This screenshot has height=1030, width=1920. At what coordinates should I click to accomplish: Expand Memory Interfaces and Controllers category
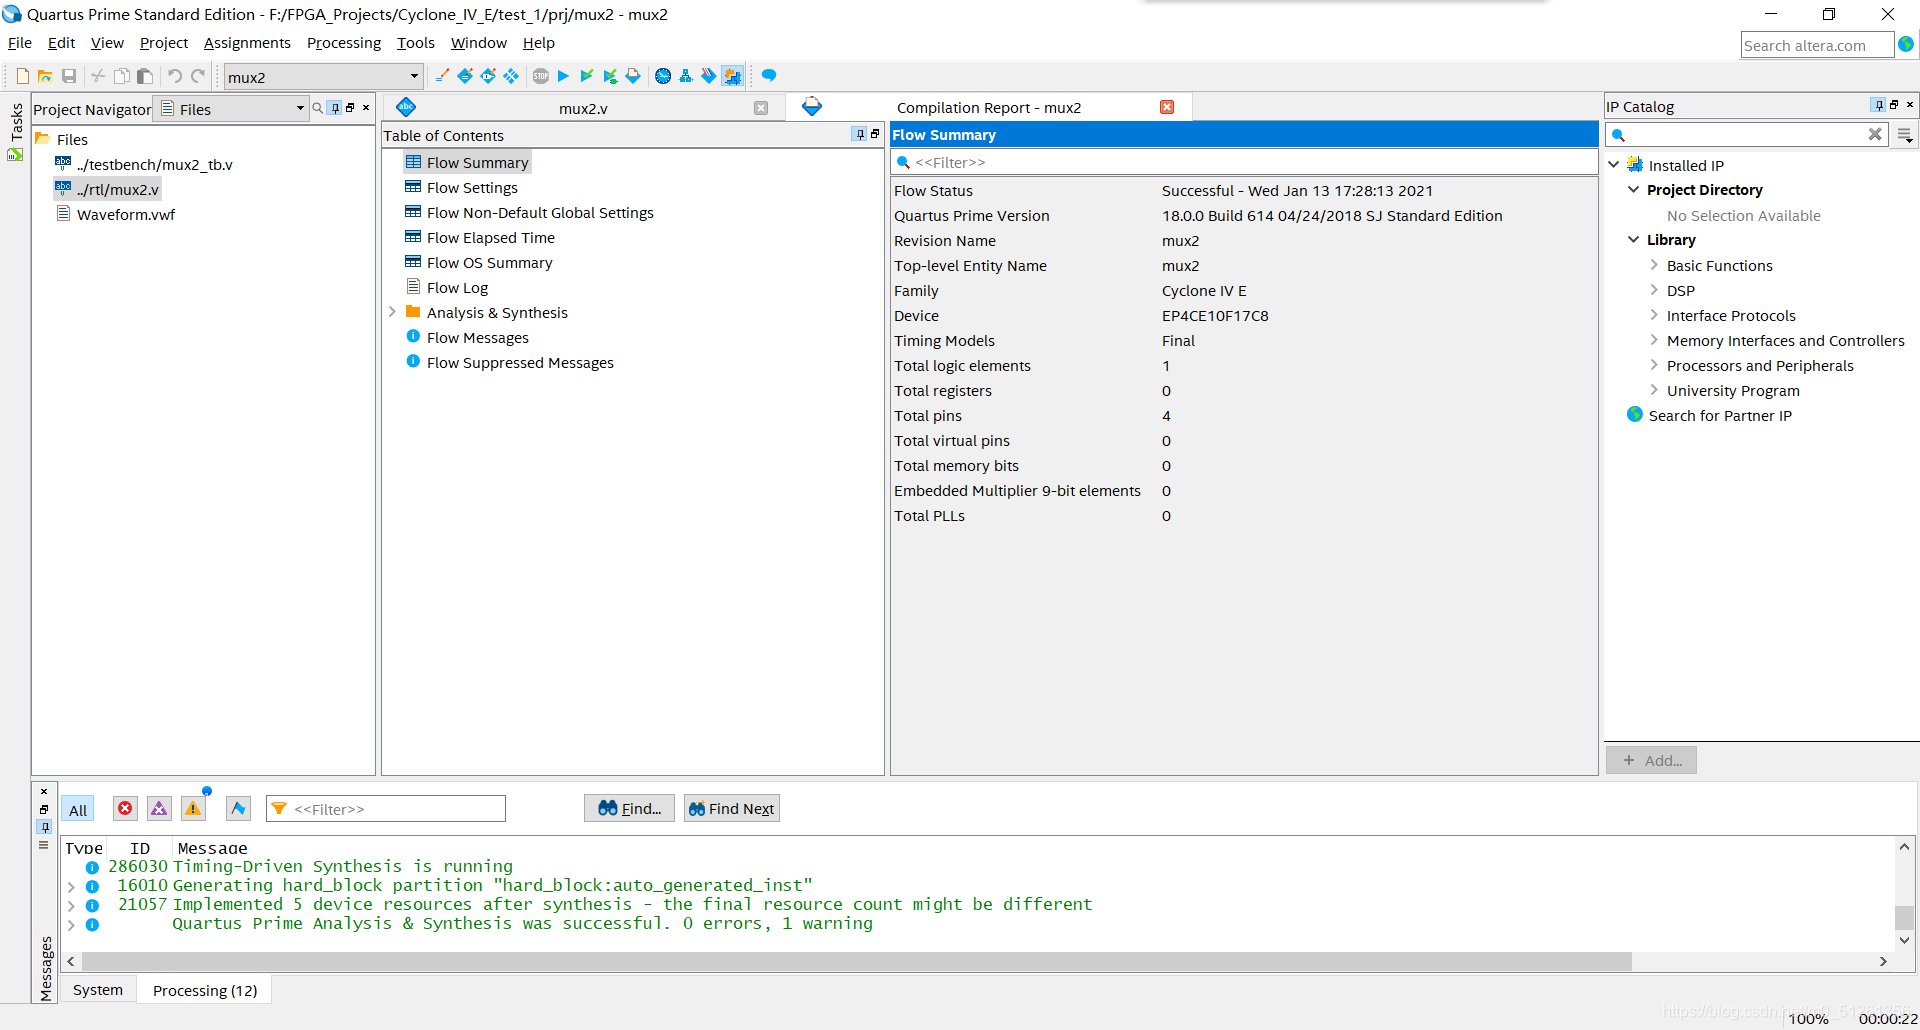click(x=1654, y=340)
